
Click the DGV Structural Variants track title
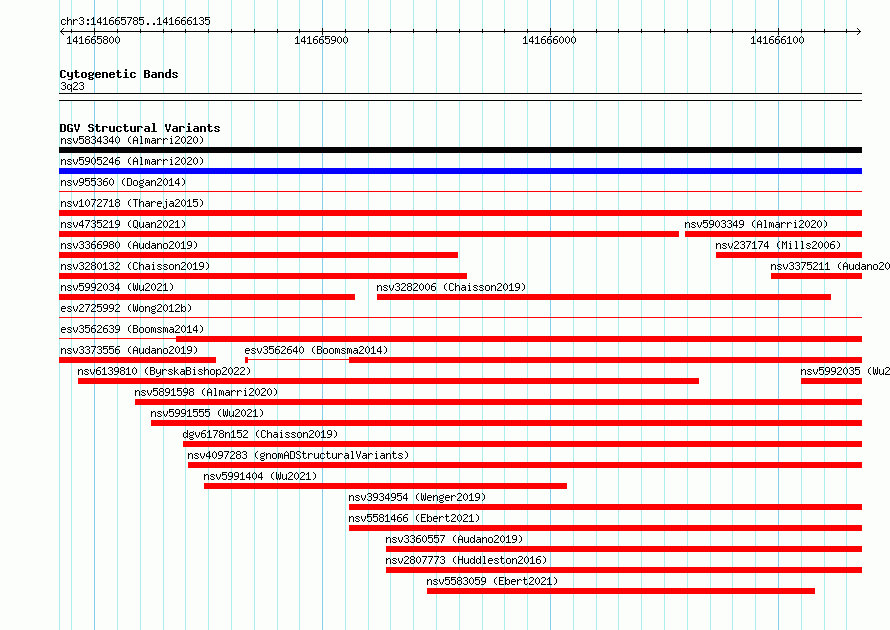coord(140,128)
